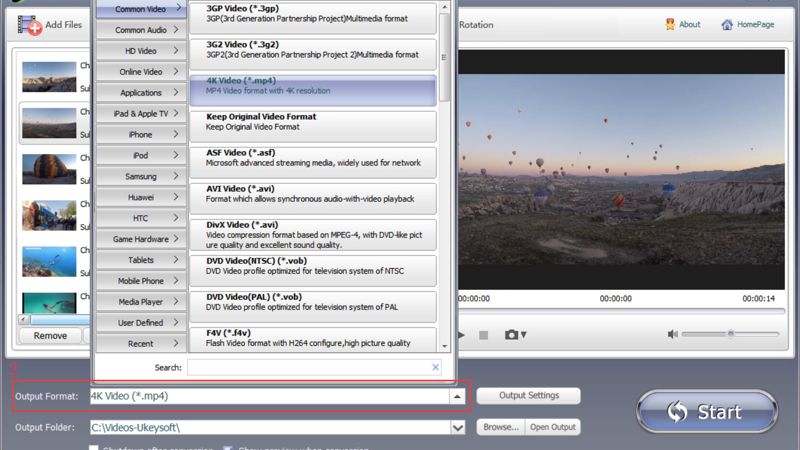The image size is (800, 450).
Task: Open Output Settings
Action: (x=529, y=395)
